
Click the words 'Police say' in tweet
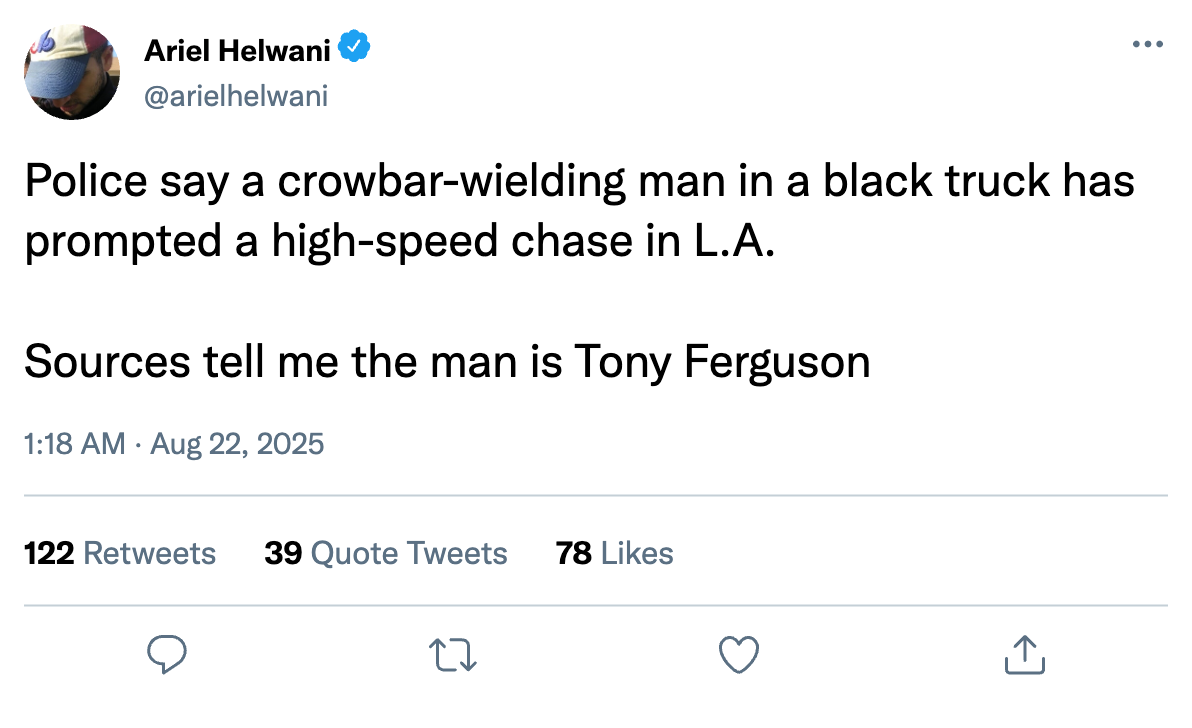[x=126, y=182]
